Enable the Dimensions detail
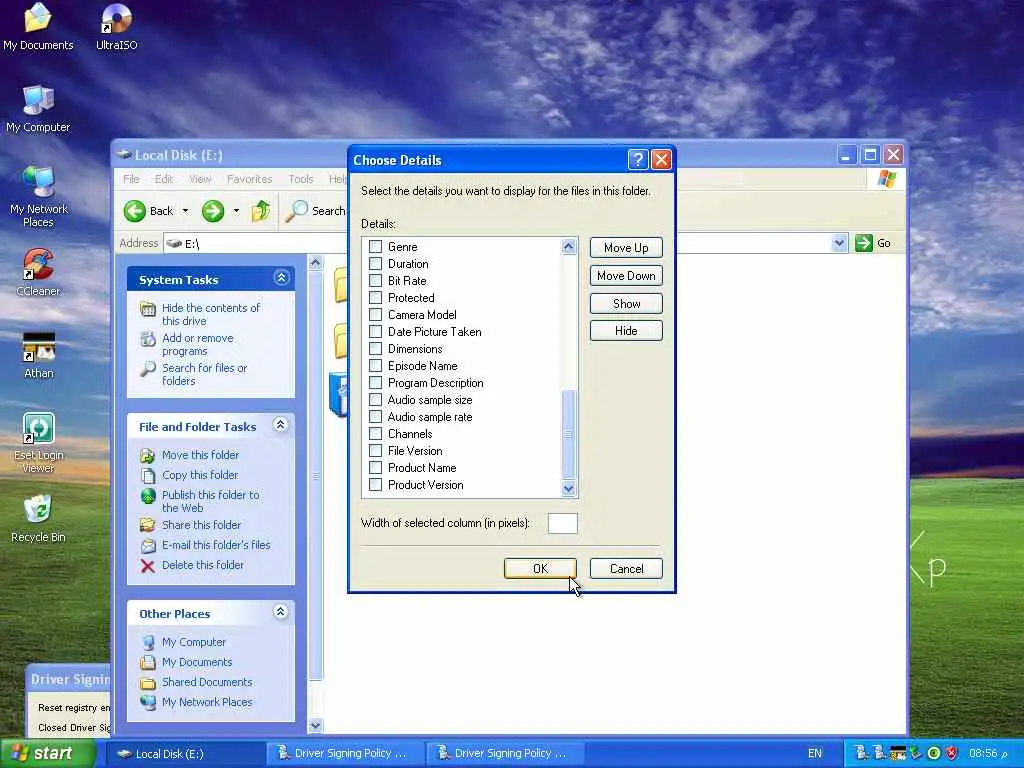 tap(376, 349)
